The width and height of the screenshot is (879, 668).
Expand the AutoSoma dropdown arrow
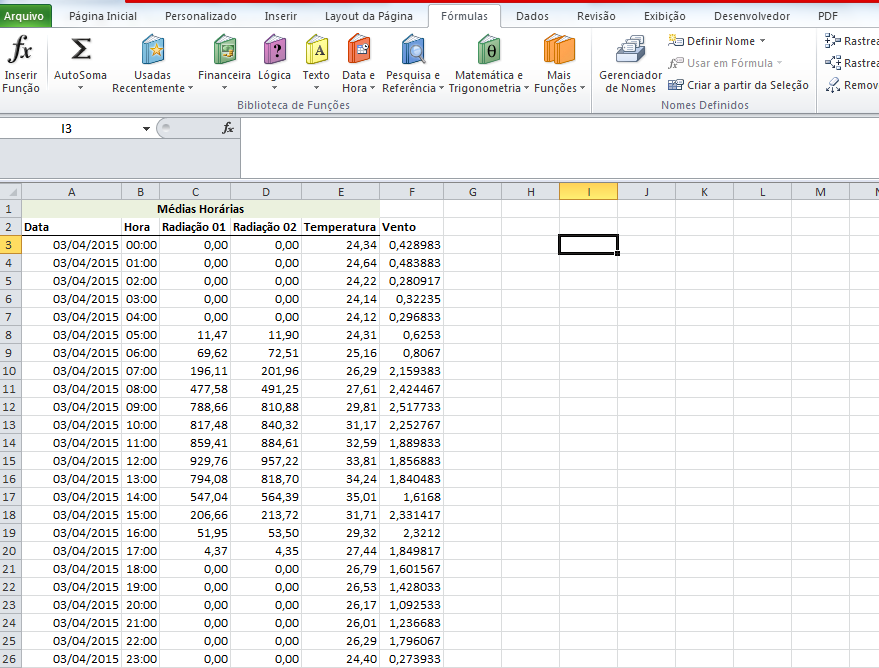point(80,88)
